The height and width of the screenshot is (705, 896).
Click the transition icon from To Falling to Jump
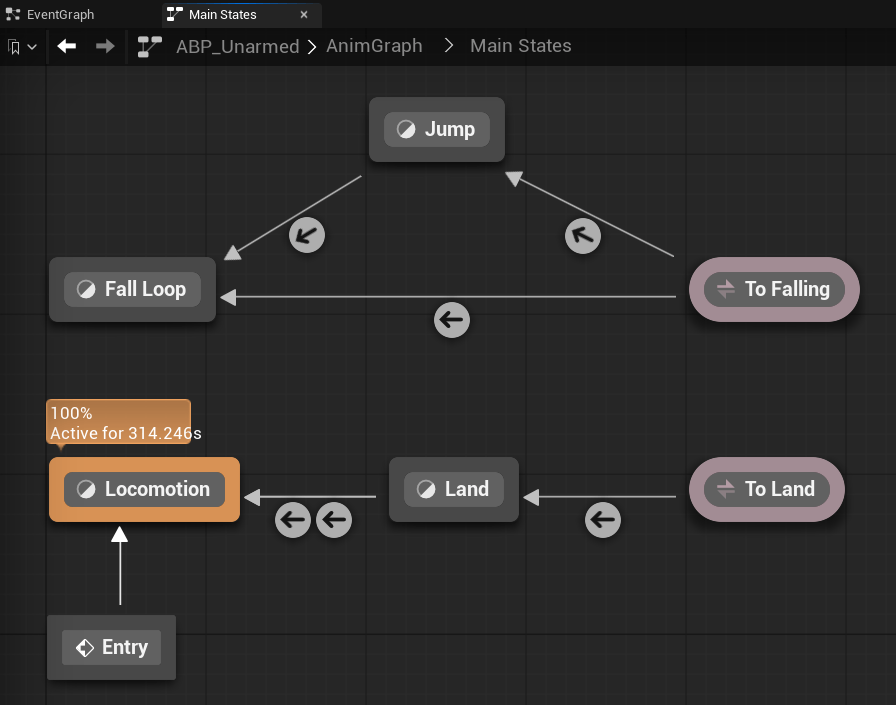coord(583,236)
